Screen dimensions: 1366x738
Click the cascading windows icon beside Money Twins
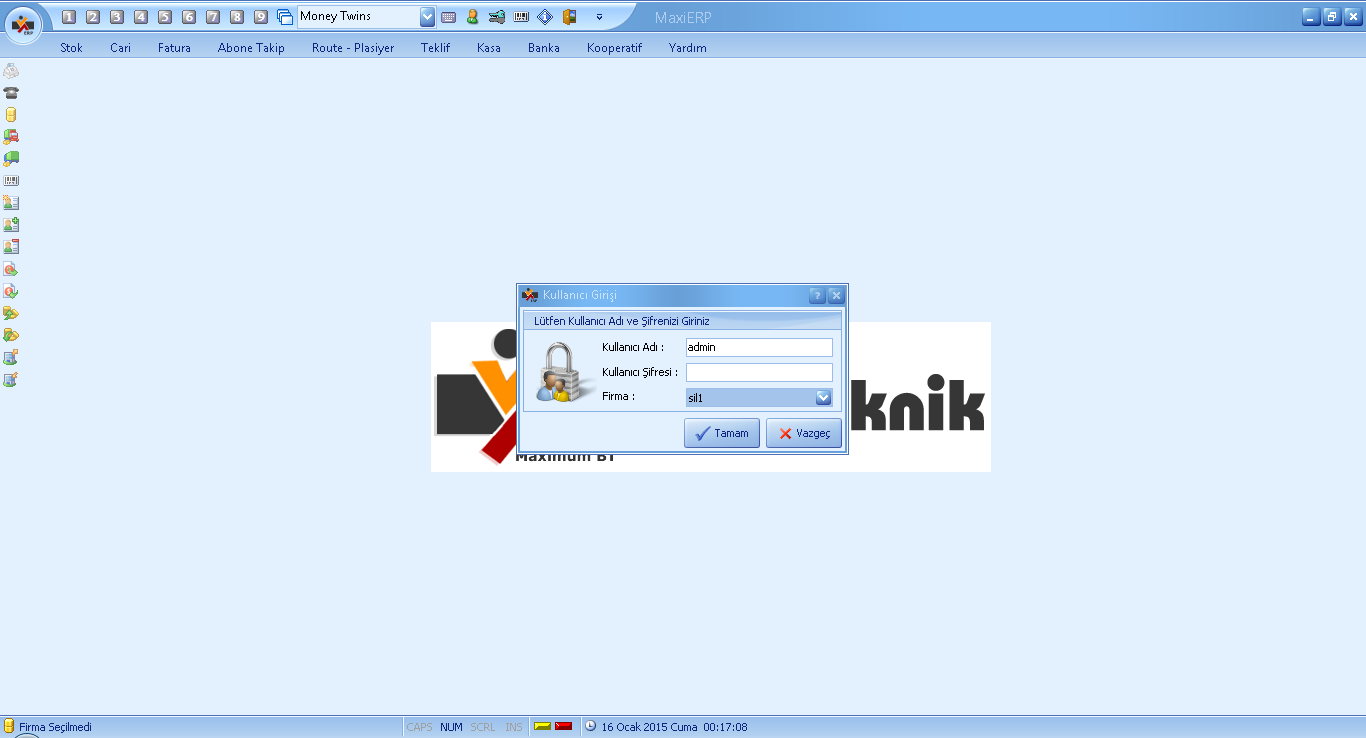[285, 17]
